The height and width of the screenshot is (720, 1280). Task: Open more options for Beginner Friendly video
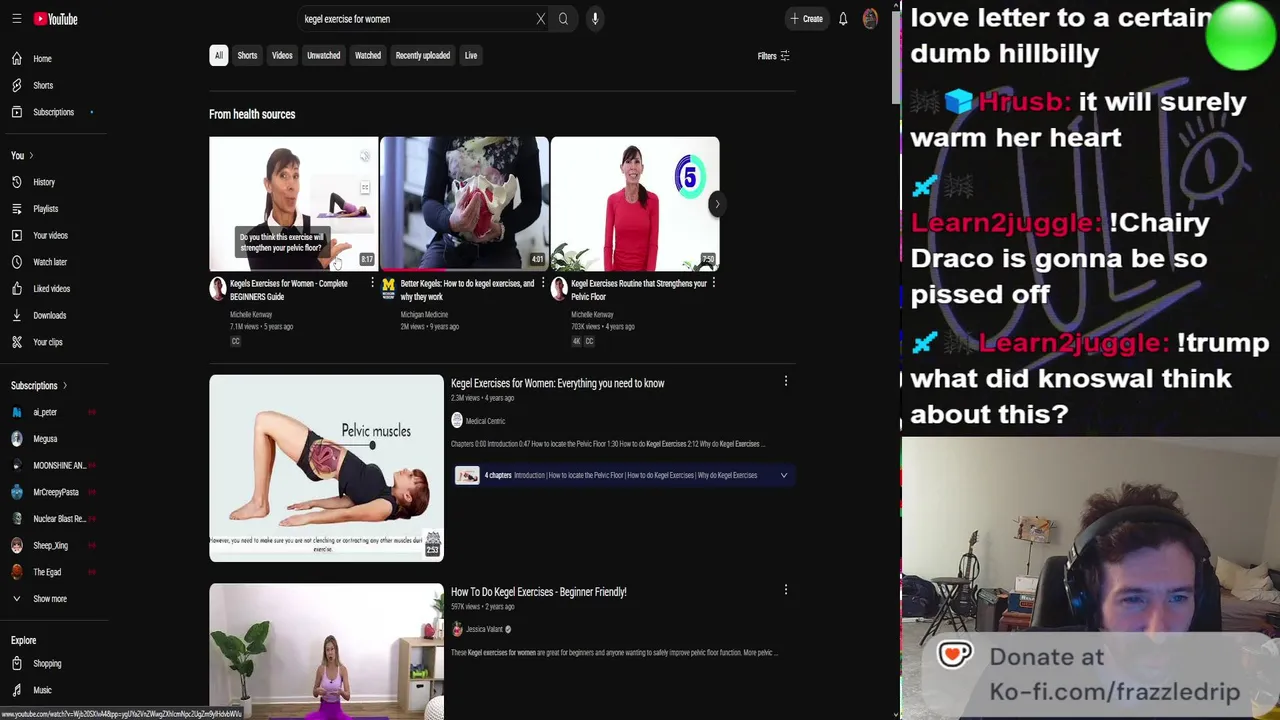coord(786,590)
